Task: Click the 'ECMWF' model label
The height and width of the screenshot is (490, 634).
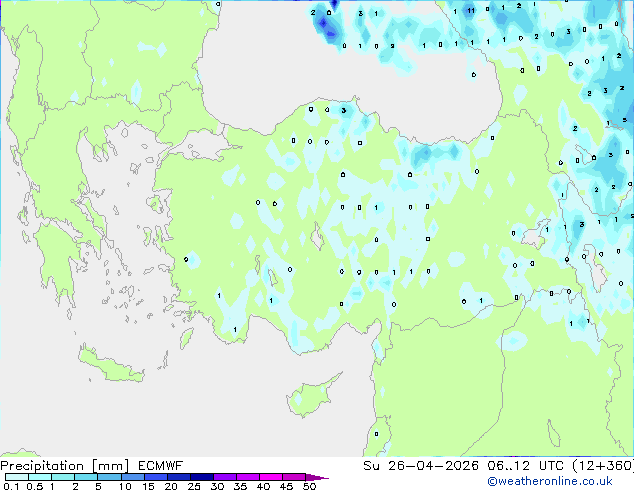Action: [161, 466]
